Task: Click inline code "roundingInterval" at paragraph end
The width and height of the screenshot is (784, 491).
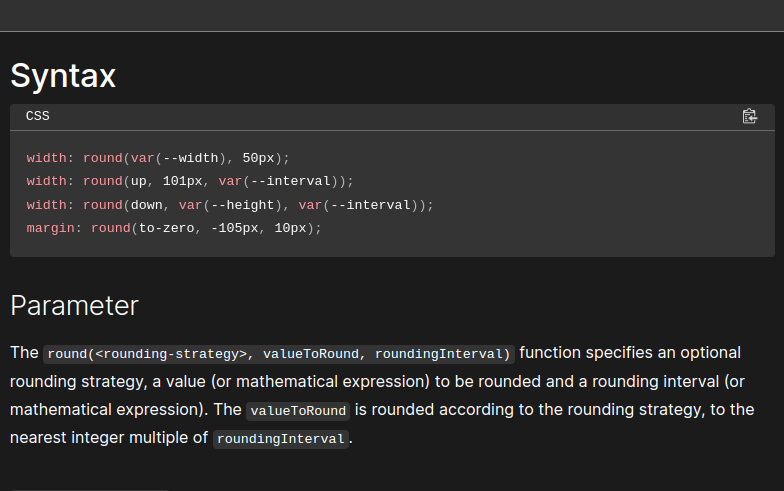Action: (280, 439)
